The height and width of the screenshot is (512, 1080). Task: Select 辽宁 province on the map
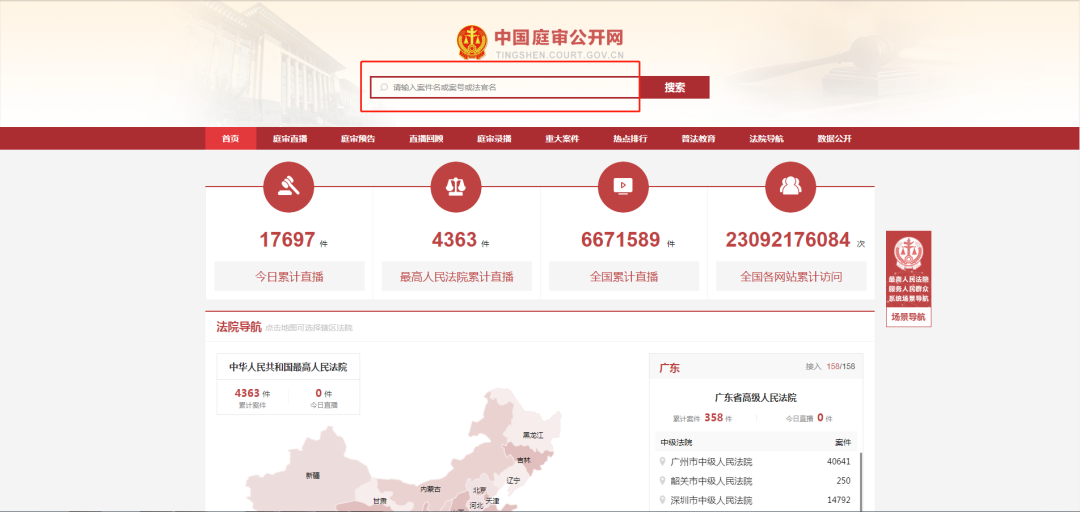click(513, 480)
